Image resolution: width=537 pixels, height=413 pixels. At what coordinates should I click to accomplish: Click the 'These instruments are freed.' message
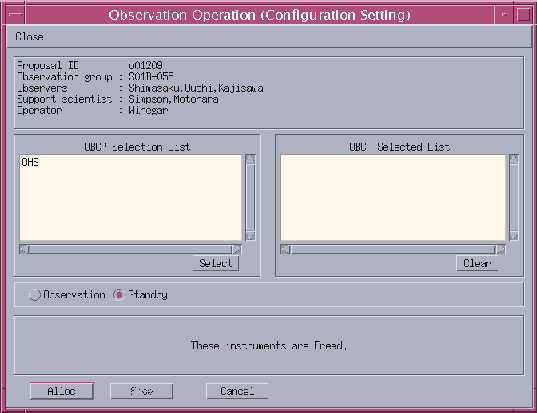click(269, 345)
